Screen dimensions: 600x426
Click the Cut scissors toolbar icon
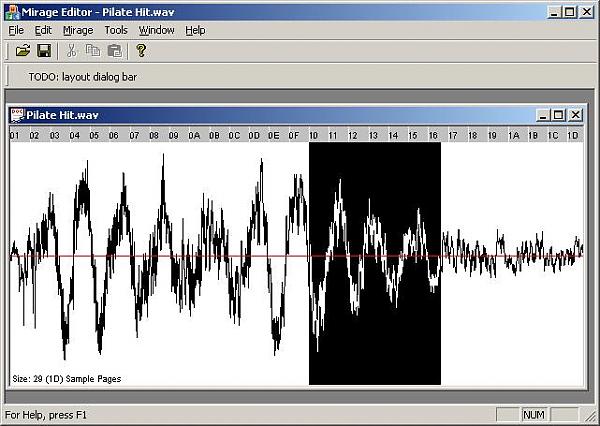(72, 51)
